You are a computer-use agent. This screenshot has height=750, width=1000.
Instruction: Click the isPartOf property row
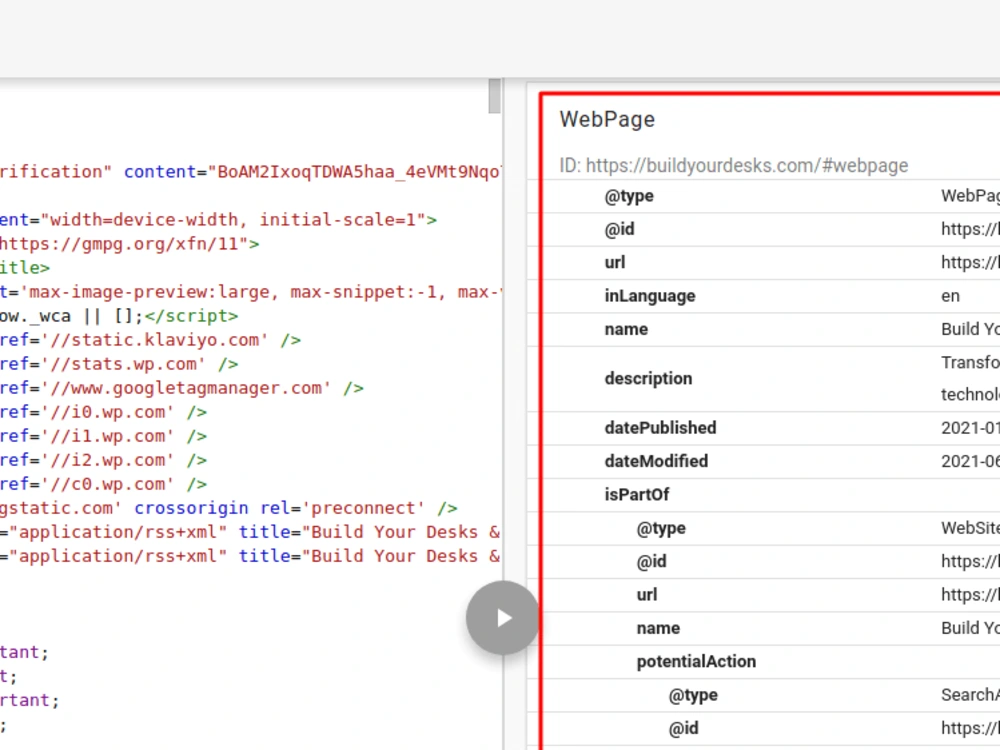click(x=770, y=495)
